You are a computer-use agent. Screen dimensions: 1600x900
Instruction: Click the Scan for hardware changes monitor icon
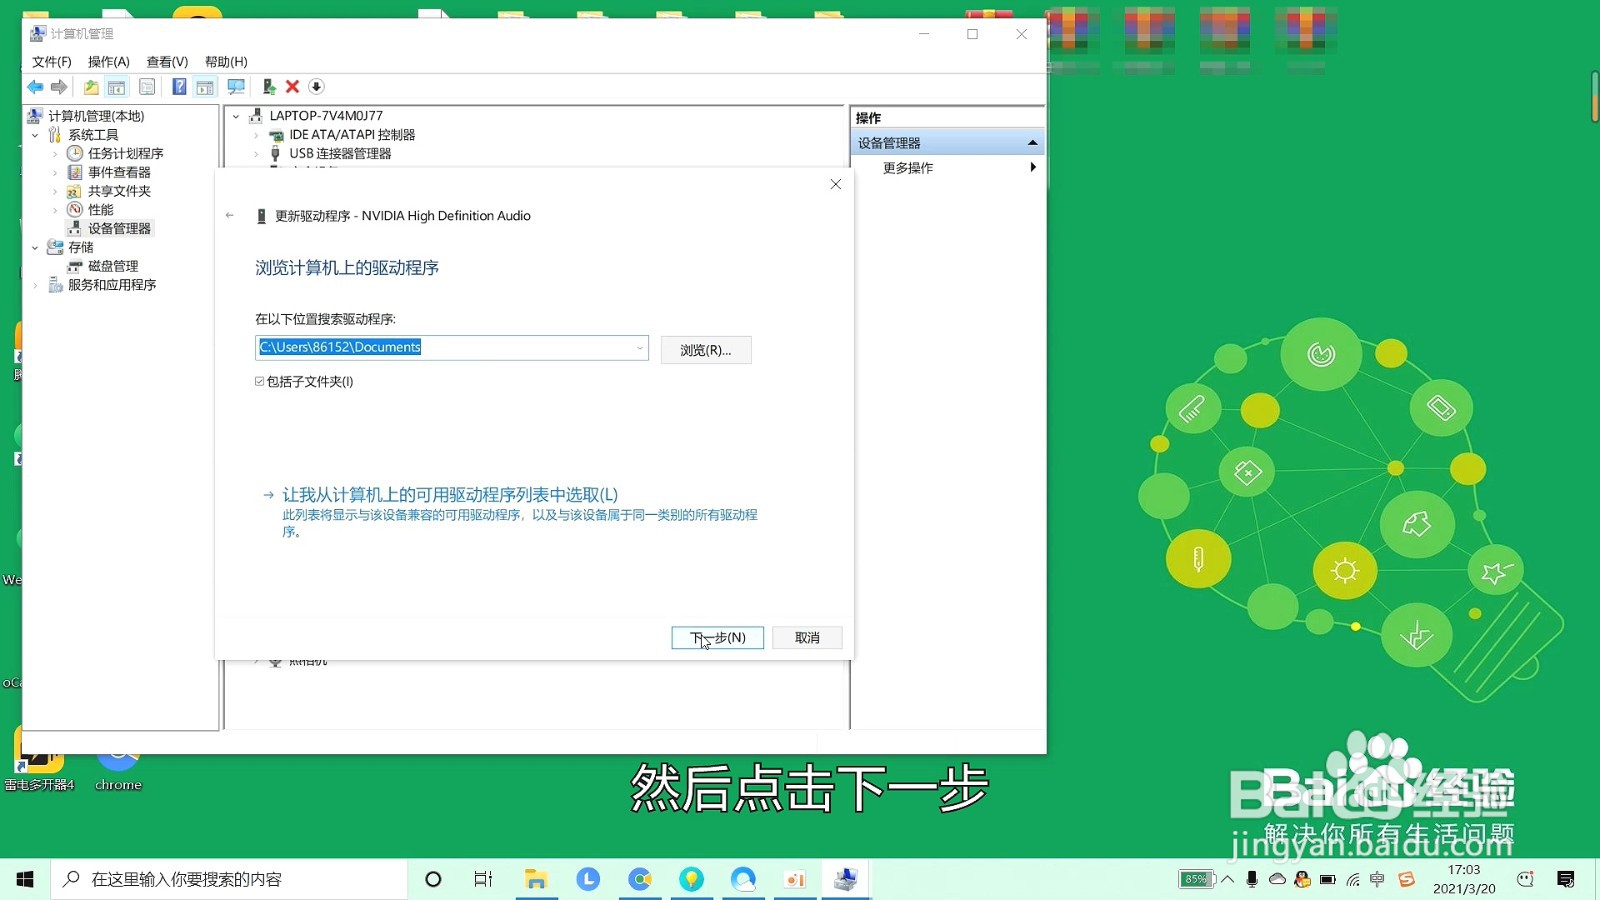[236, 87]
